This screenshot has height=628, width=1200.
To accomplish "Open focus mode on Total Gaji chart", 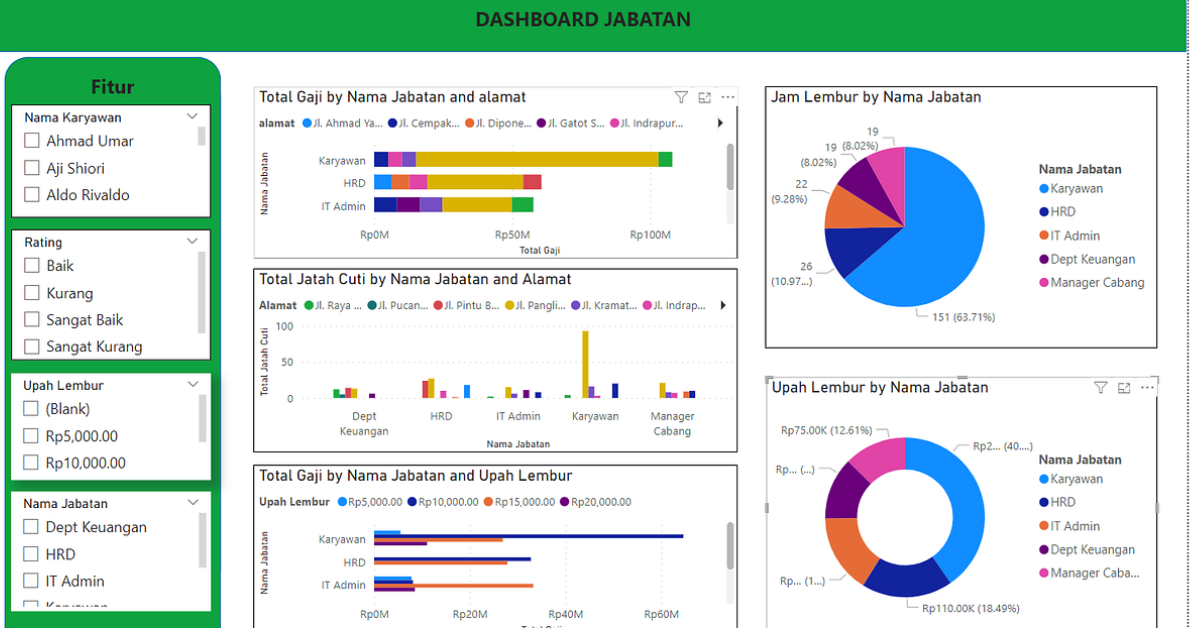I will (x=705, y=97).
